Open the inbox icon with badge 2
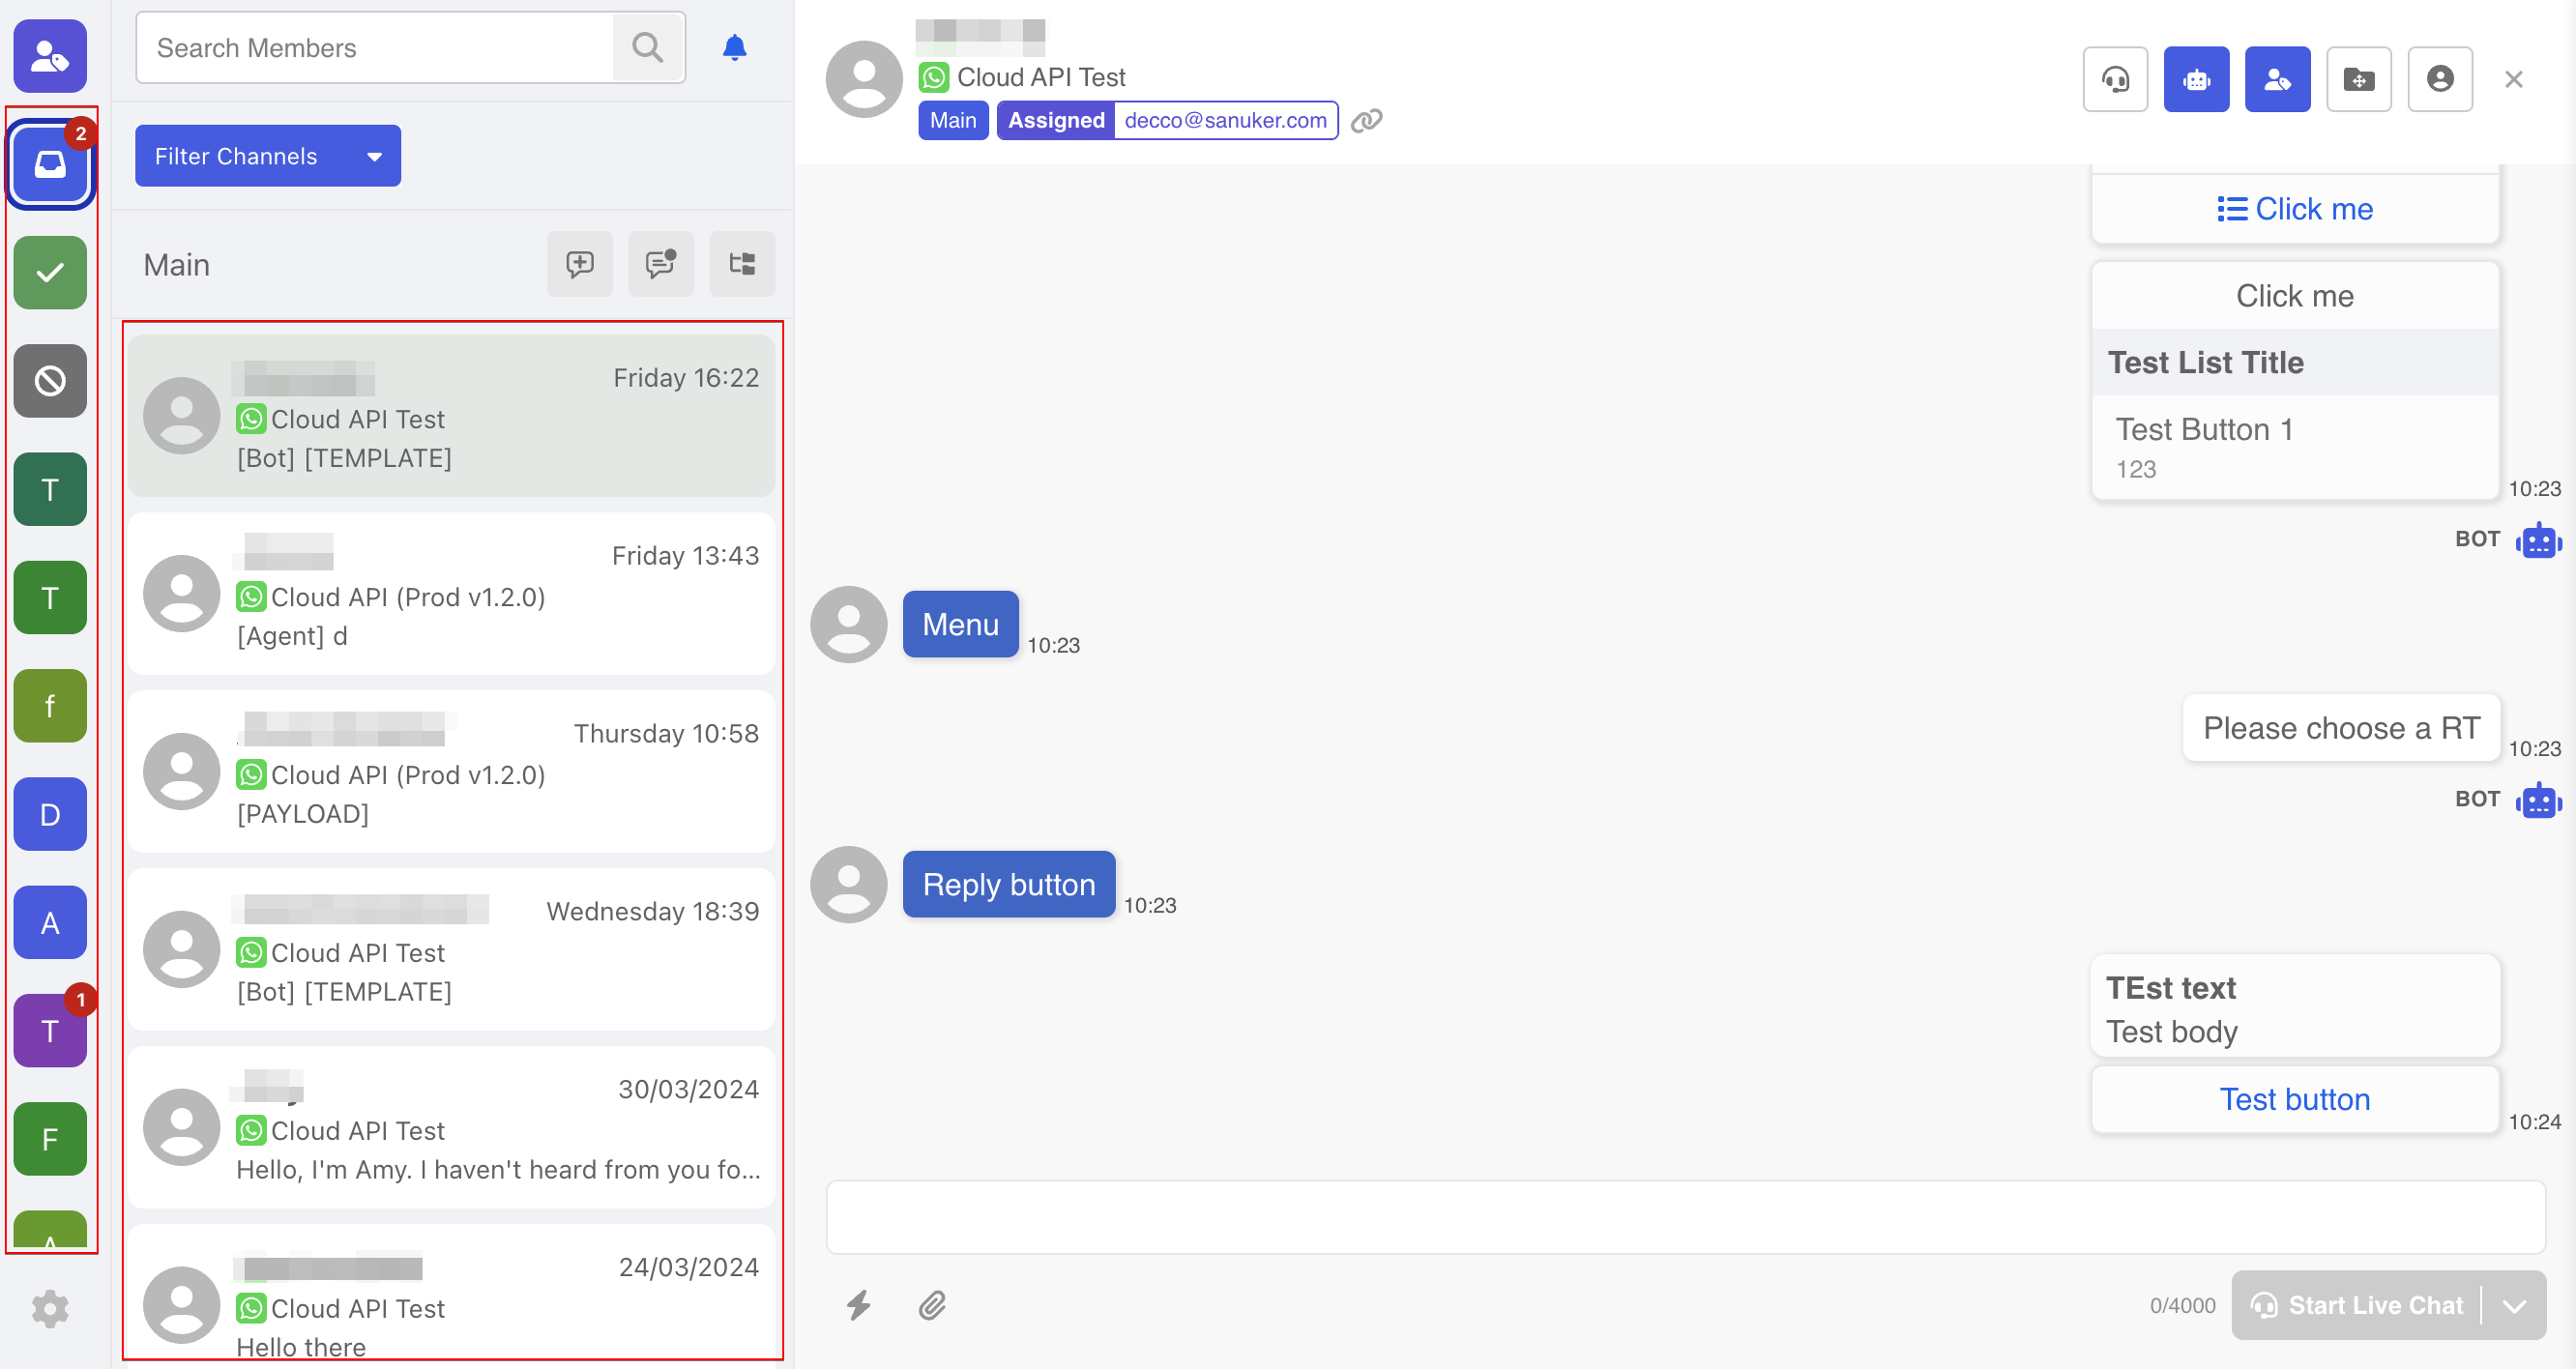 tap(50, 164)
